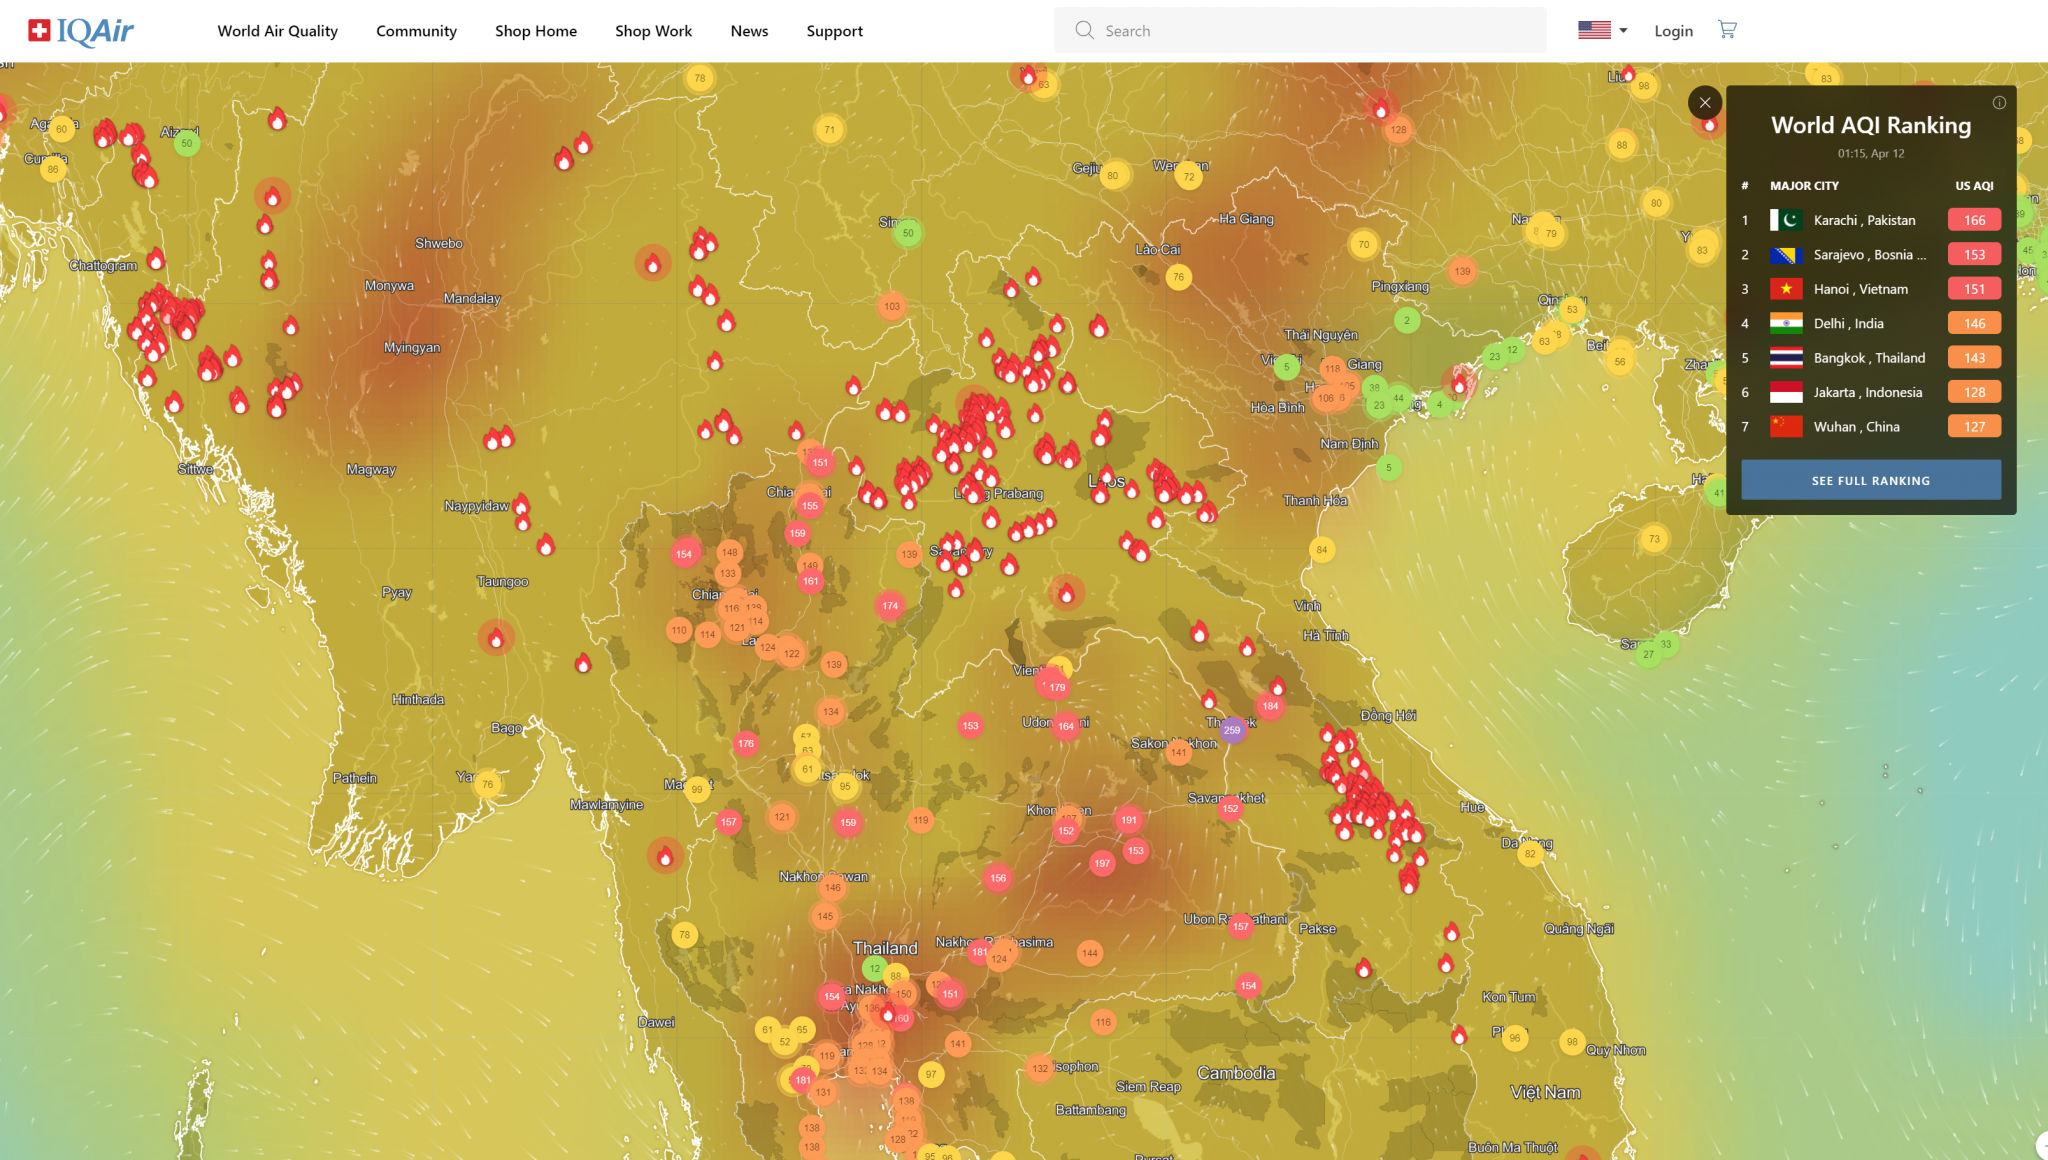Click the Search input field
Screen dimensions: 2048x1160
pos(1300,30)
